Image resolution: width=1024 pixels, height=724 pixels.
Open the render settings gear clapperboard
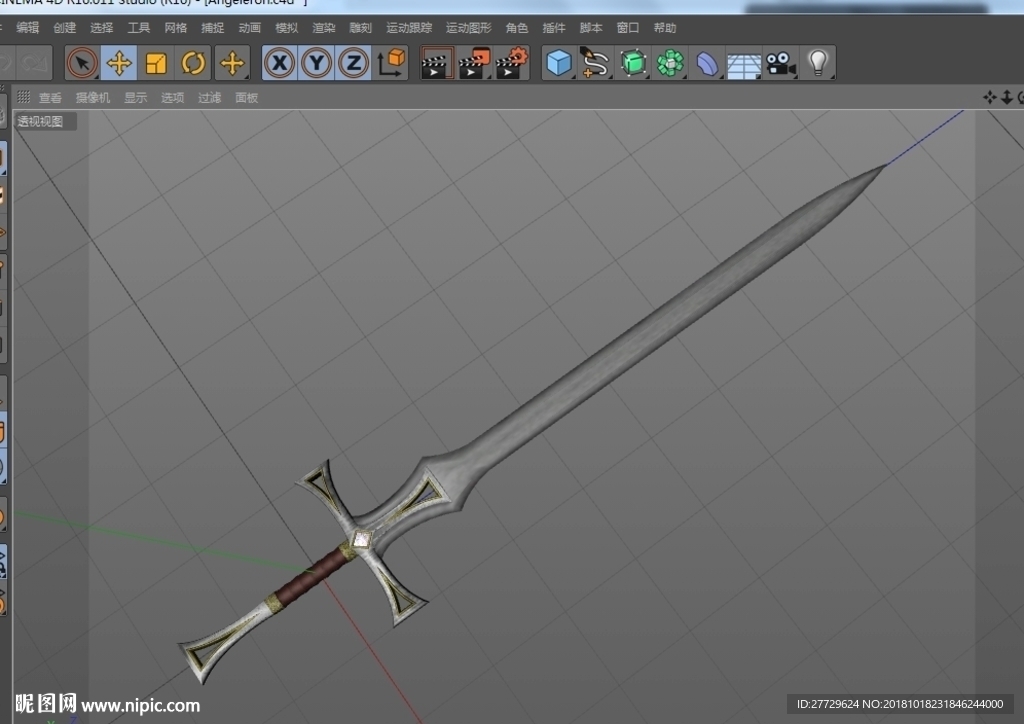click(x=511, y=63)
